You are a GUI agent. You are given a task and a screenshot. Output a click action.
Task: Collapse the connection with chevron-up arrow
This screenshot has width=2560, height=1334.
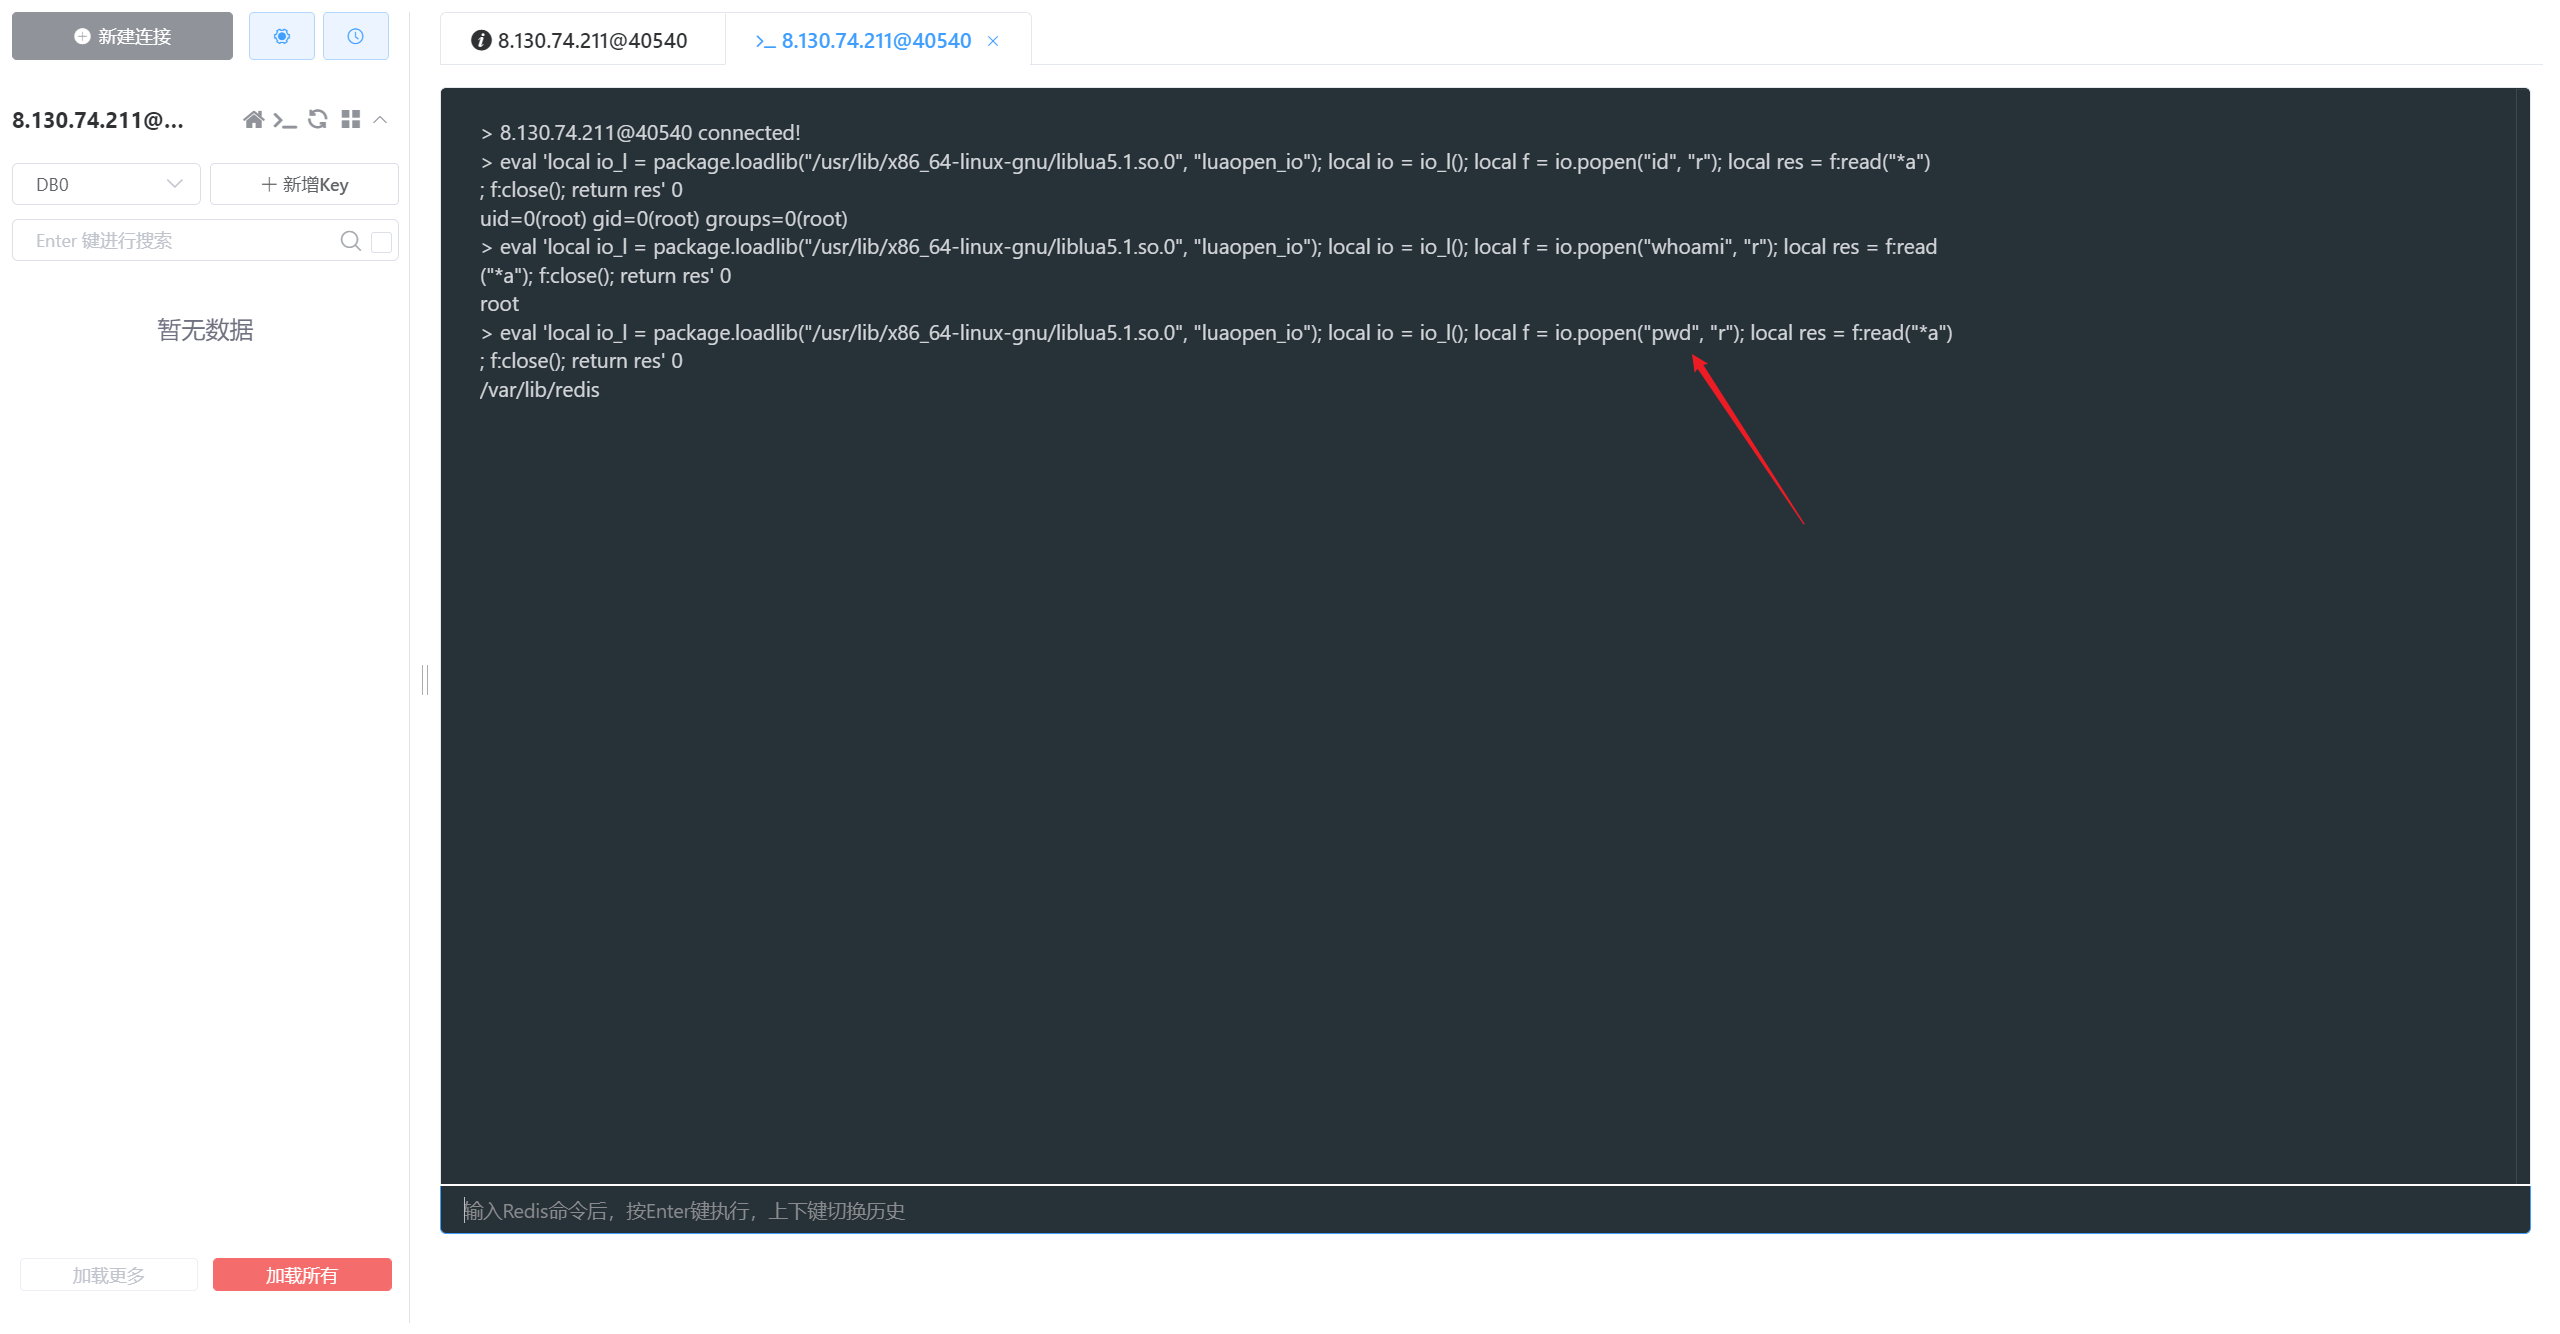380,120
